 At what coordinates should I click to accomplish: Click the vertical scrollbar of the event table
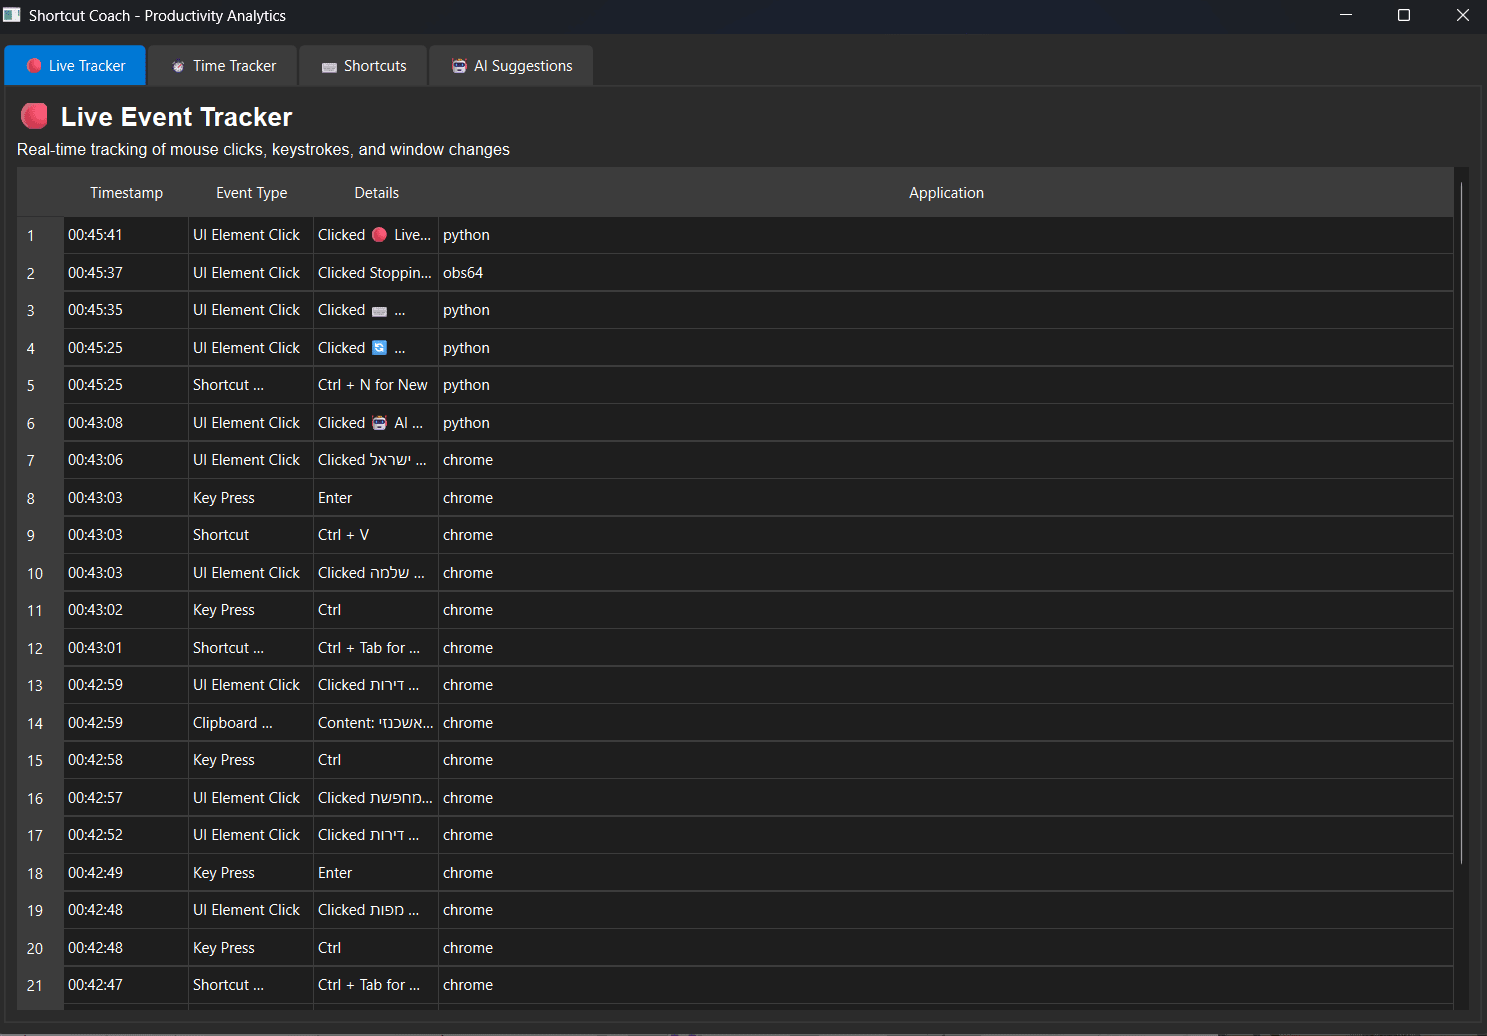(x=1461, y=520)
